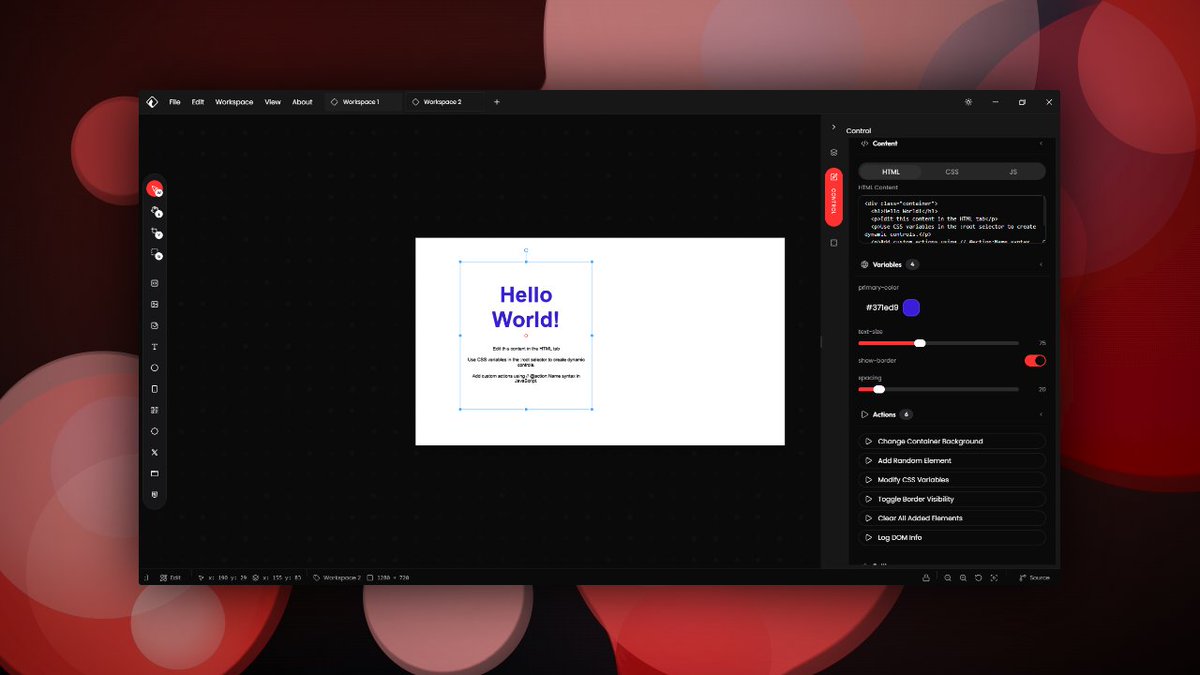Select the crop tool in left toolbar
This screenshot has width=1200, height=675.
click(154, 231)
